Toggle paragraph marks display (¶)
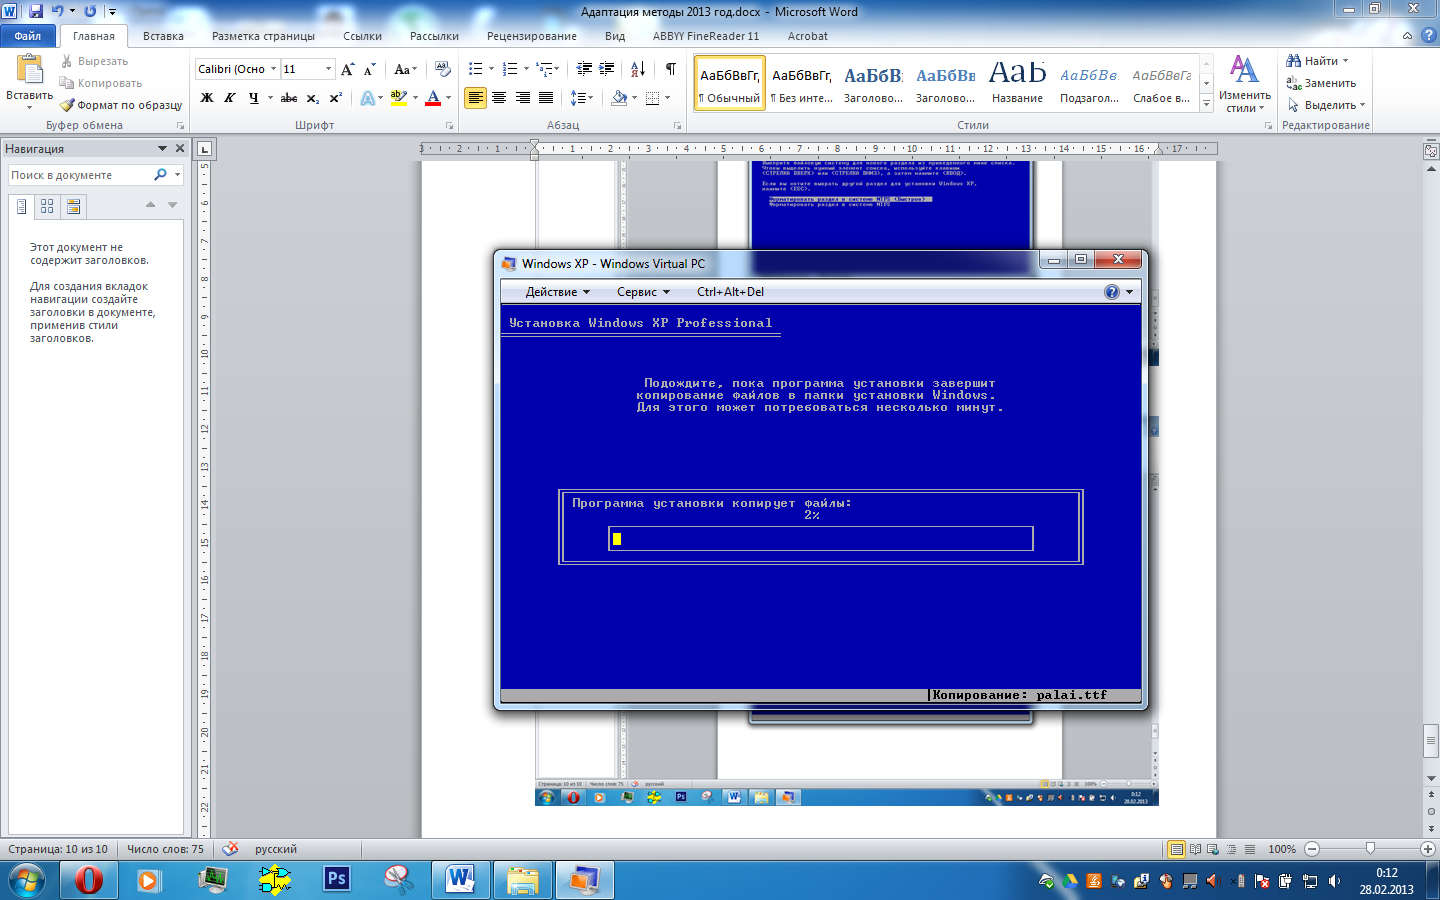 [670, 69]
